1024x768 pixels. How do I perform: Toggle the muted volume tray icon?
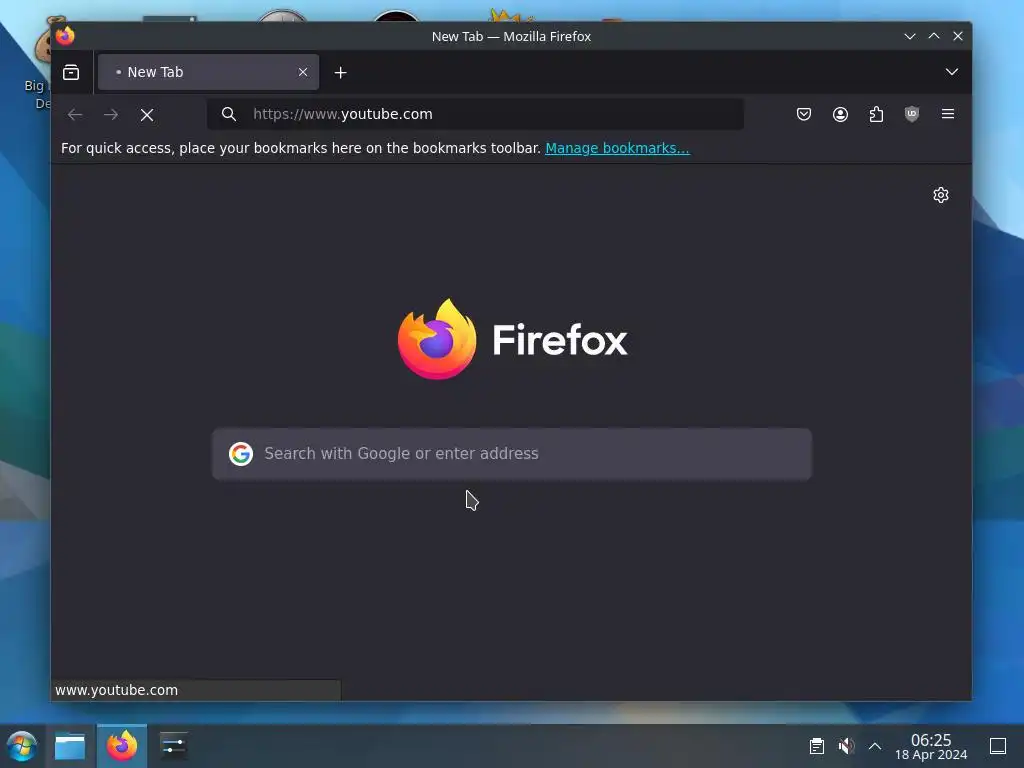(846, 746)
